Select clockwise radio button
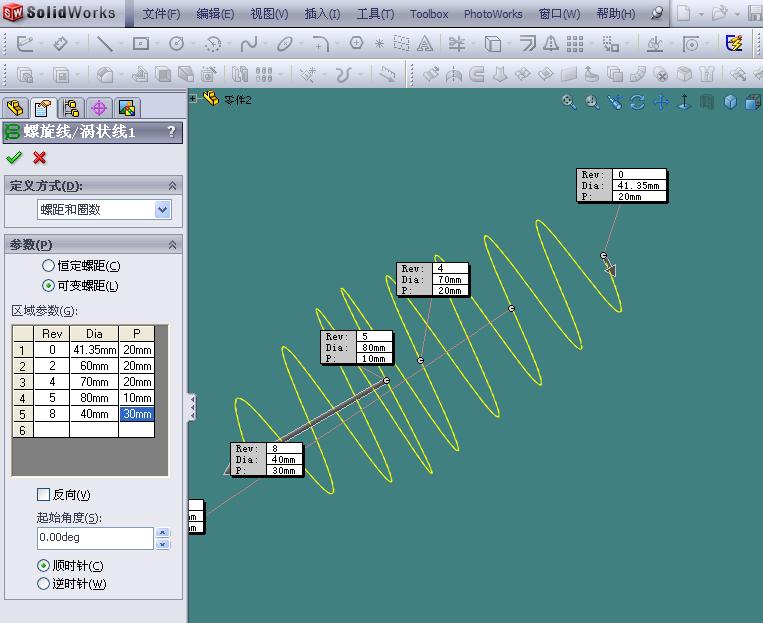 click(x=43, y=566)
